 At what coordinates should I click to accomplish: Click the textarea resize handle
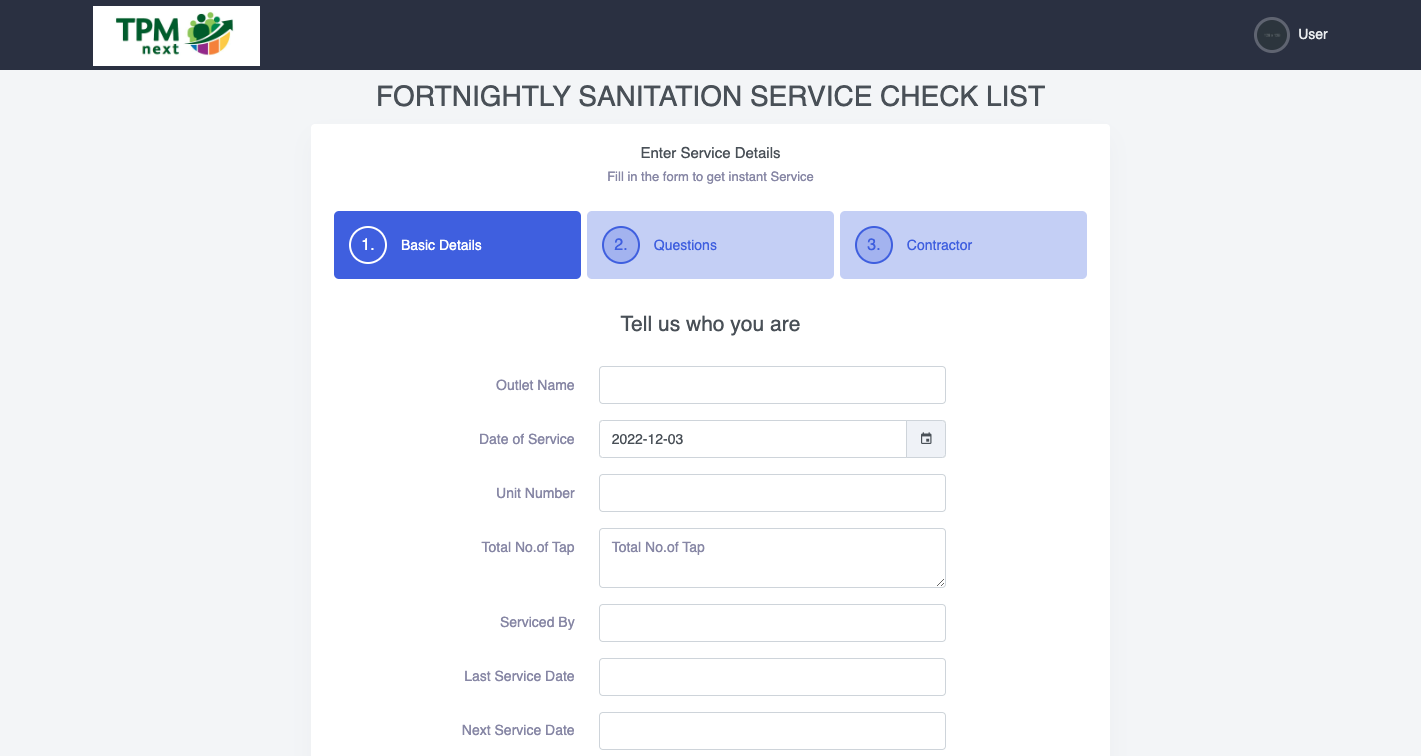click(940, 582)
